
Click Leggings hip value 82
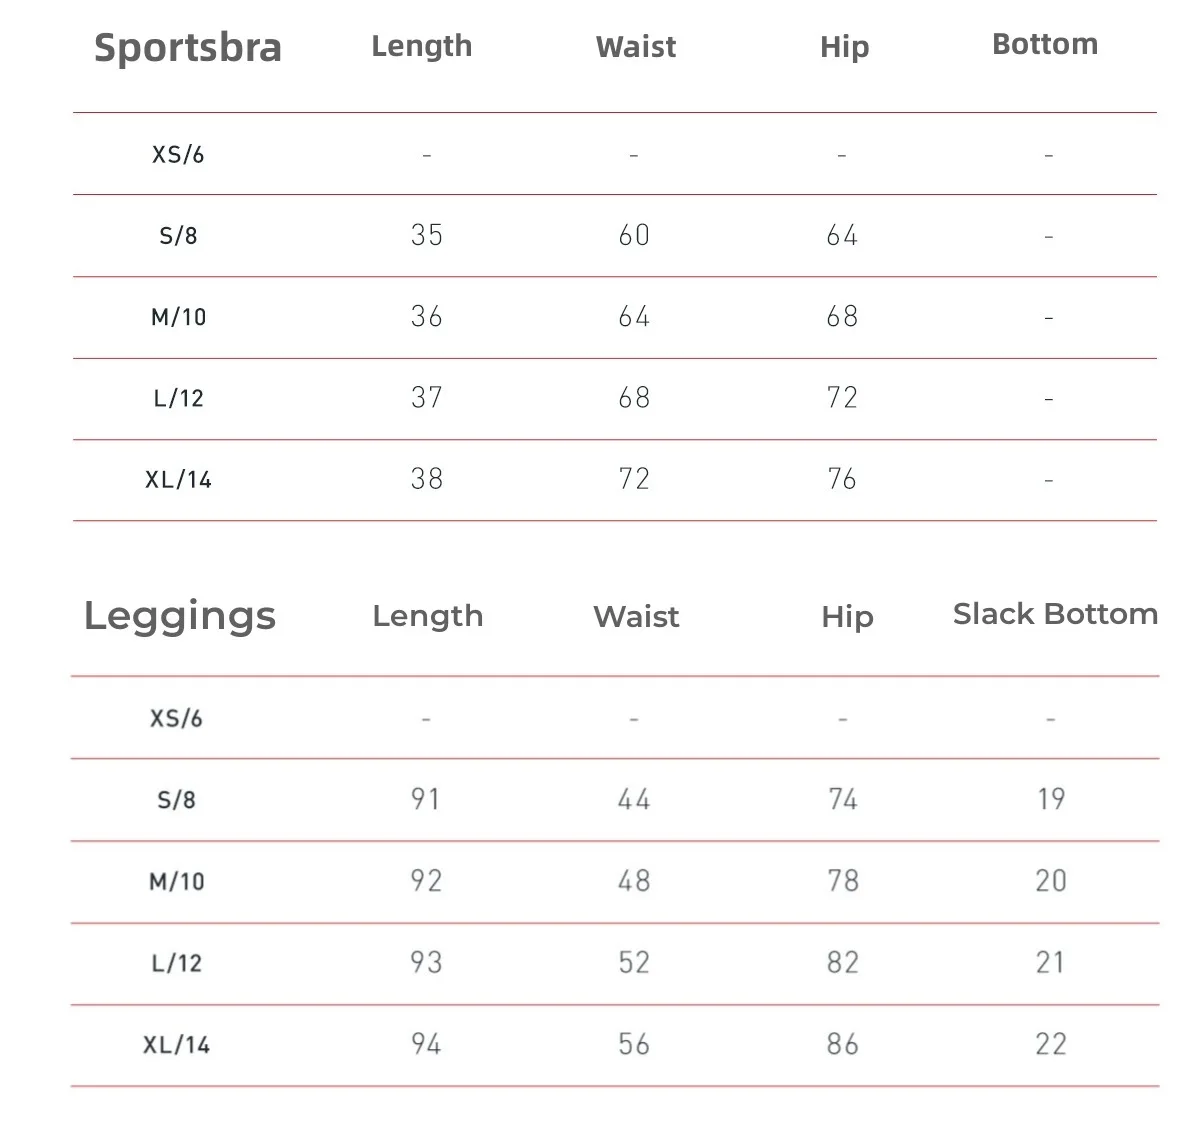tap(842, 963)
